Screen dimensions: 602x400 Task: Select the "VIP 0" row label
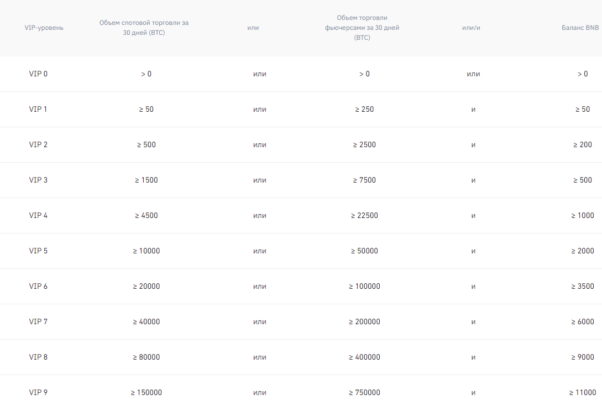38,74
